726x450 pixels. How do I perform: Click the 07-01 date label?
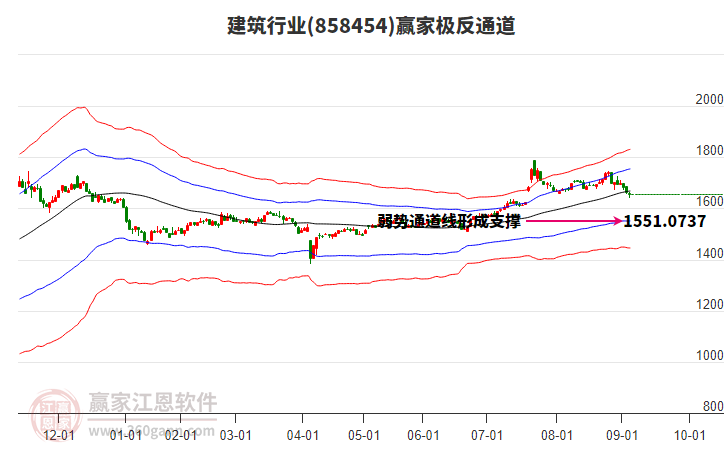click(x=487, y=435)
